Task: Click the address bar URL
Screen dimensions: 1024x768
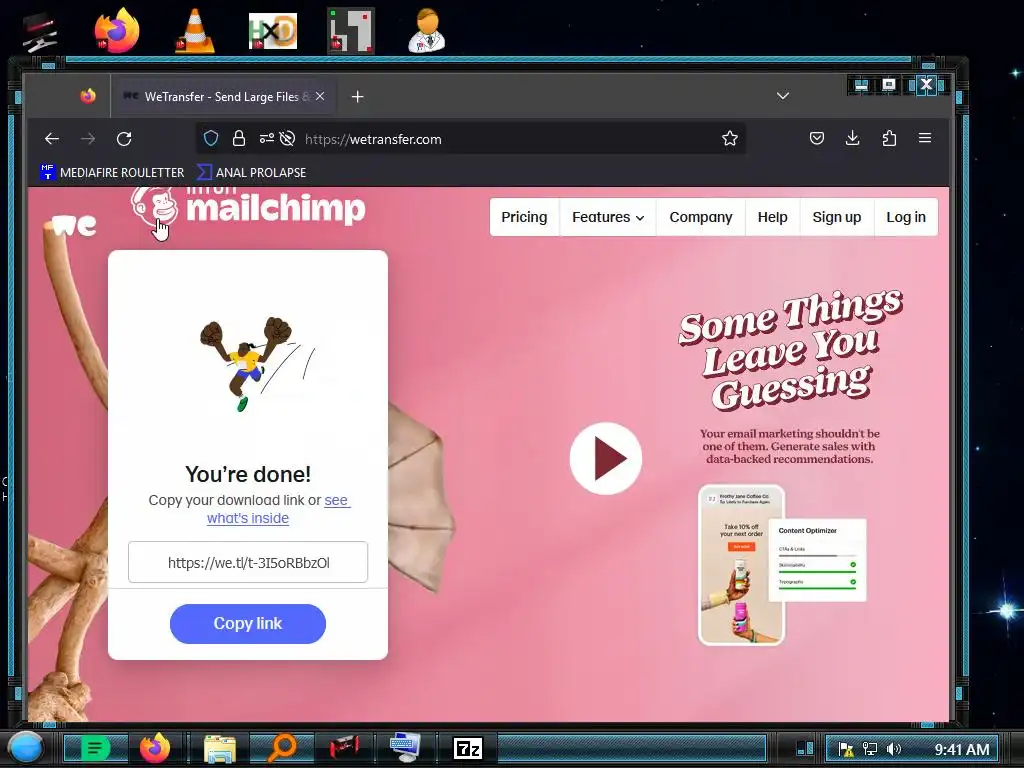Action: click(373, 139)
